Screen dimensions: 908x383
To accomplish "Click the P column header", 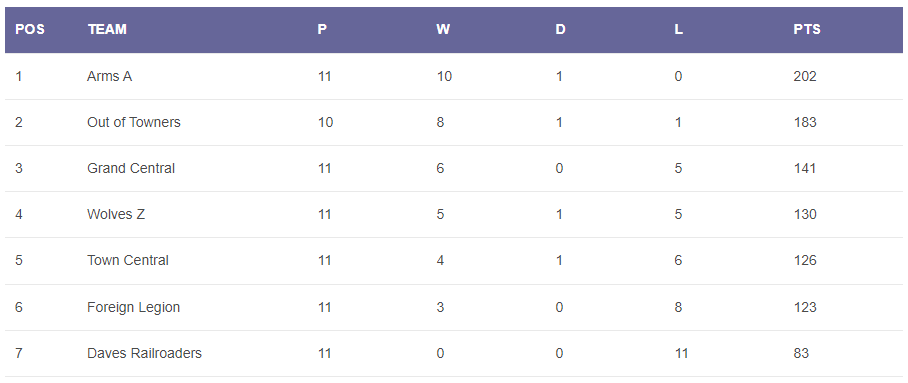I will [x=322, y=30].
